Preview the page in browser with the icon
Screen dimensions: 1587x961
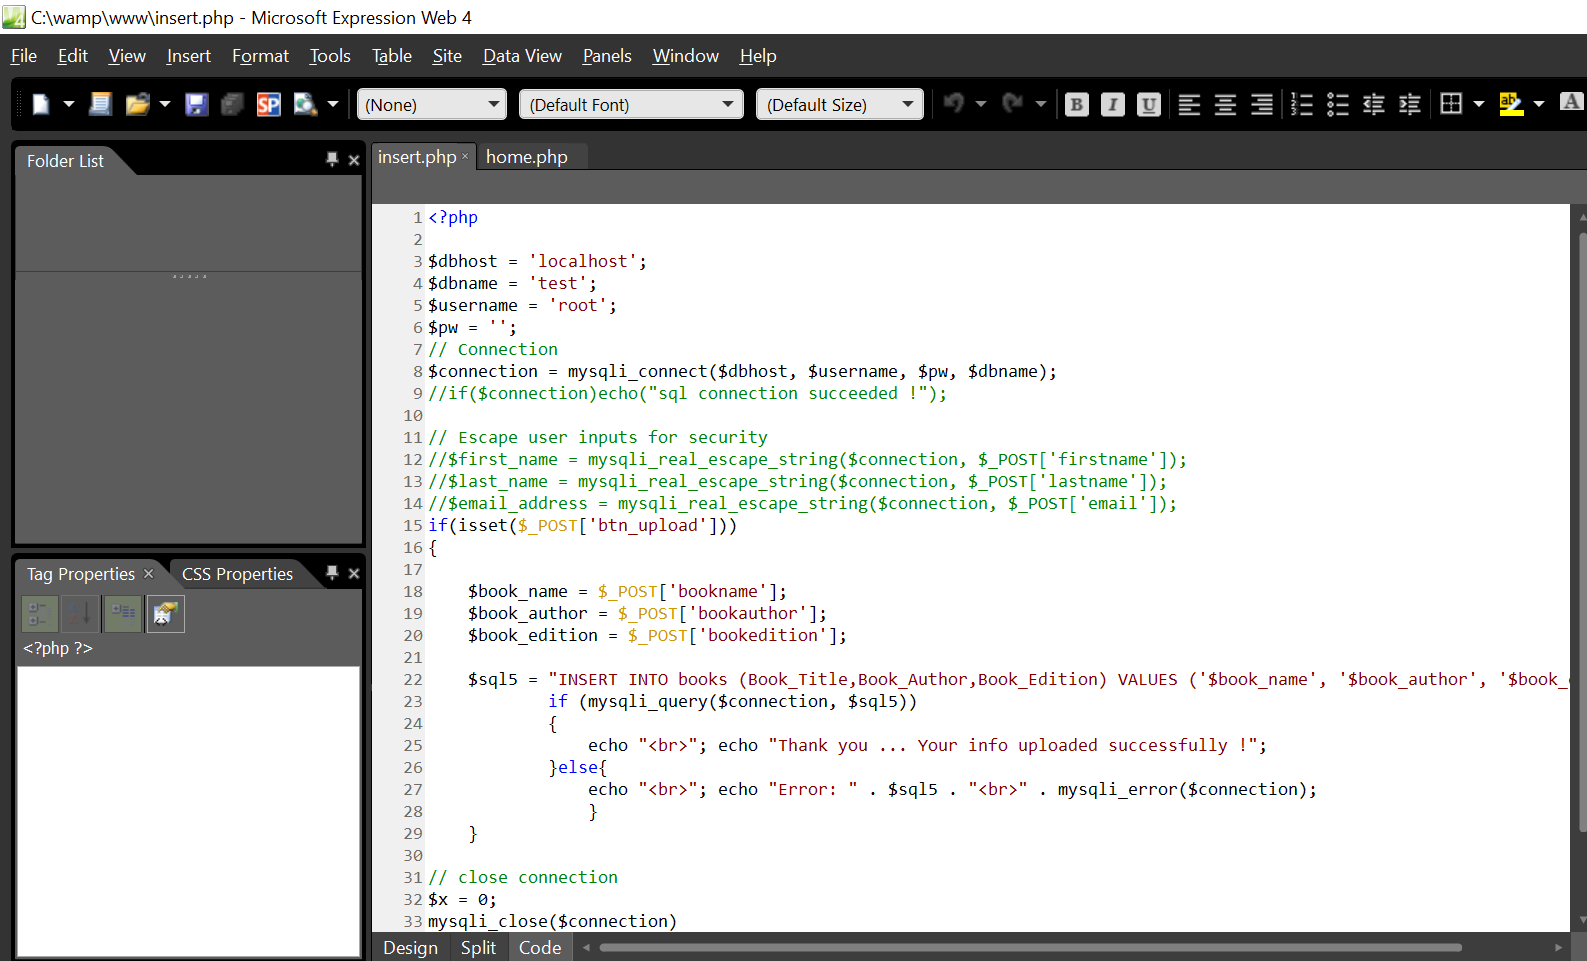pyautogui.click(x=305, y=104)
